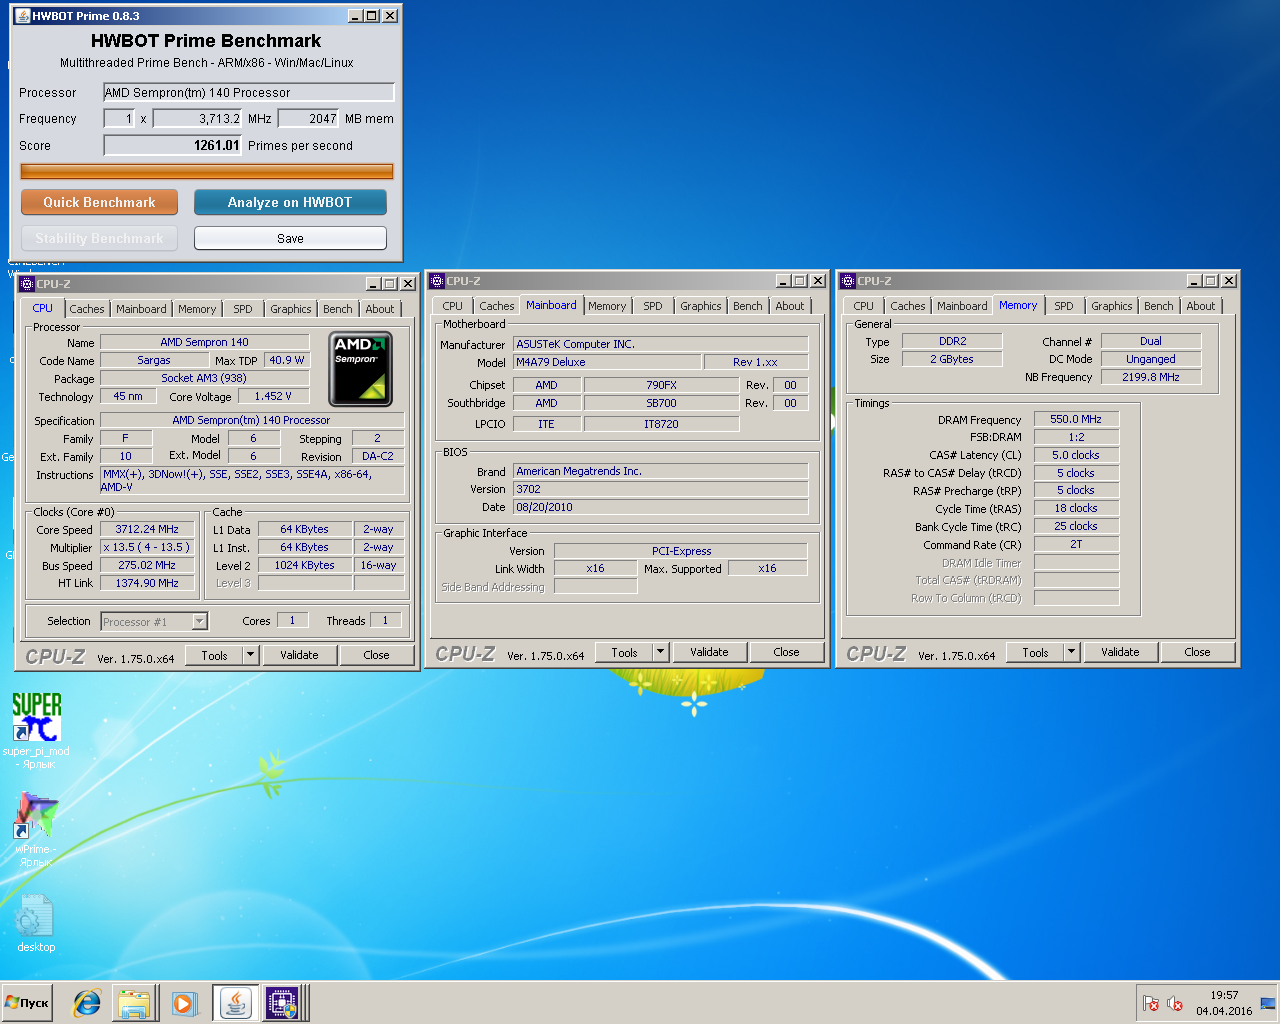The image size is (1280, 1024).
Task: Select the wPrime desktop shortcut
Action: [x=36, y=830]
